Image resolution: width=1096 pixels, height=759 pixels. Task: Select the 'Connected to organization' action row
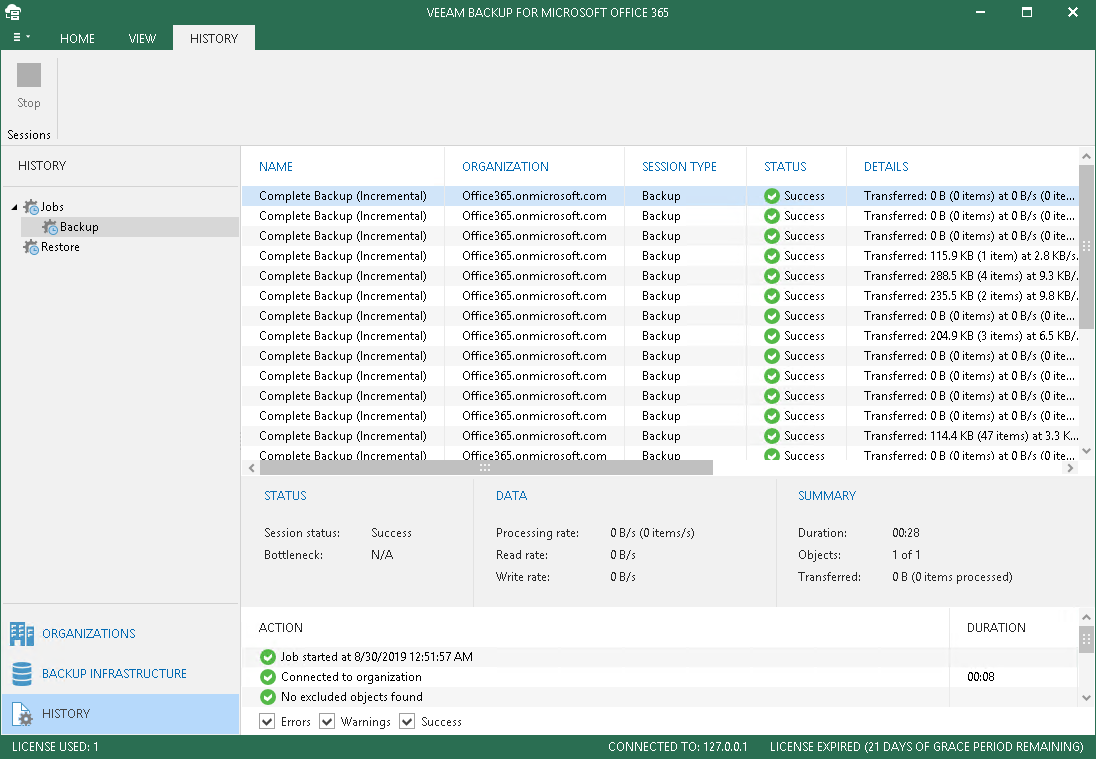point(660,677)
